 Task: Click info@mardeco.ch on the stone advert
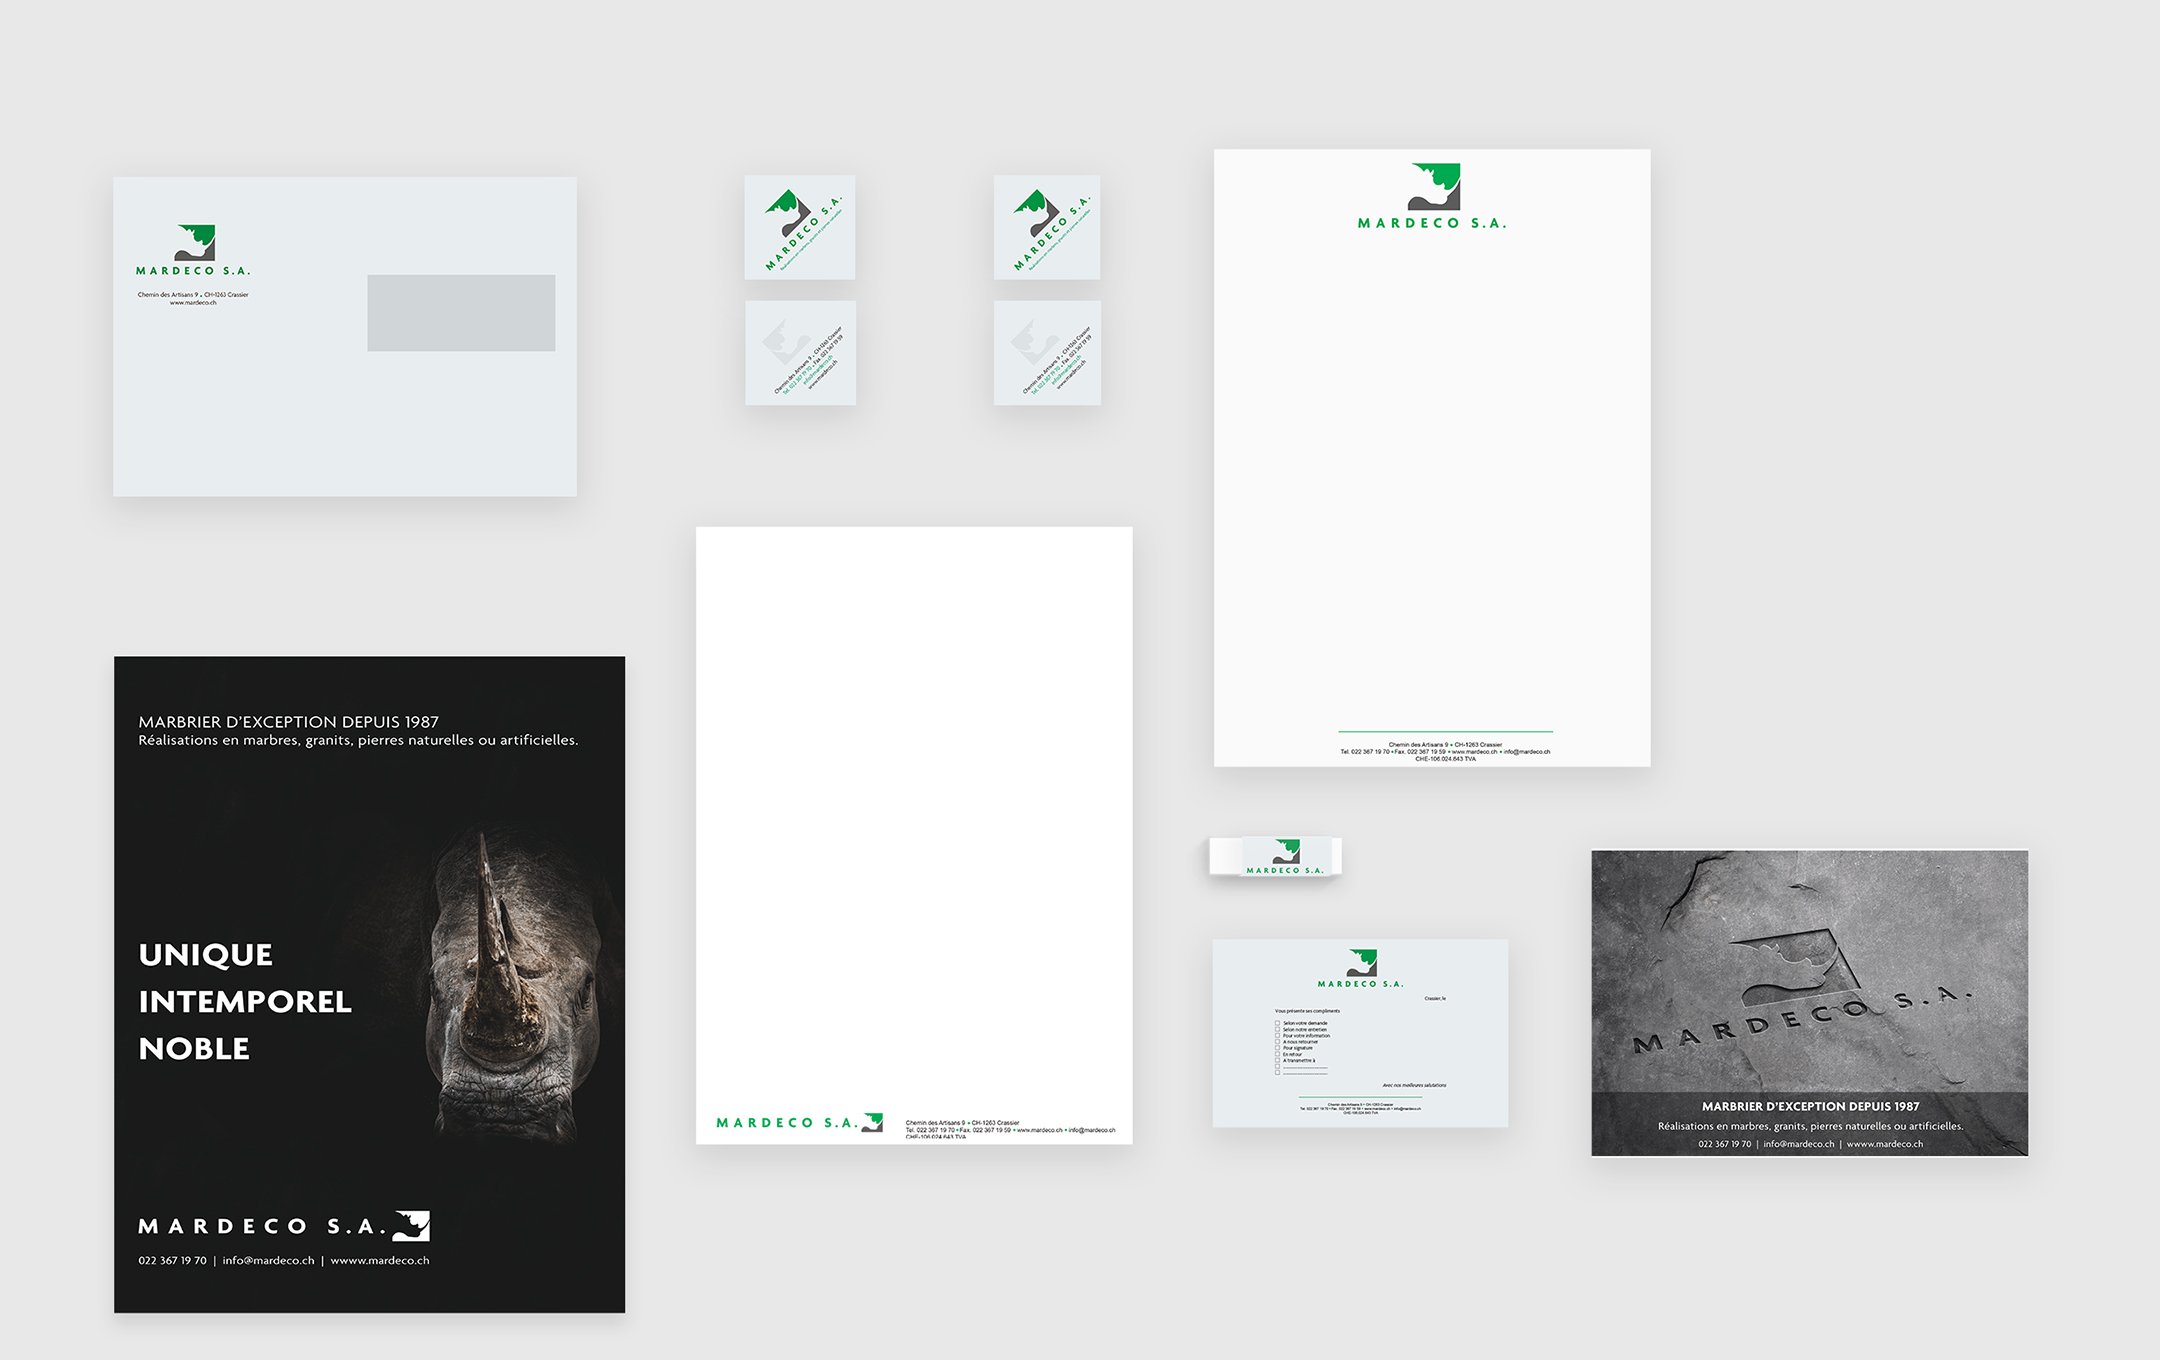[1799, 1144]
